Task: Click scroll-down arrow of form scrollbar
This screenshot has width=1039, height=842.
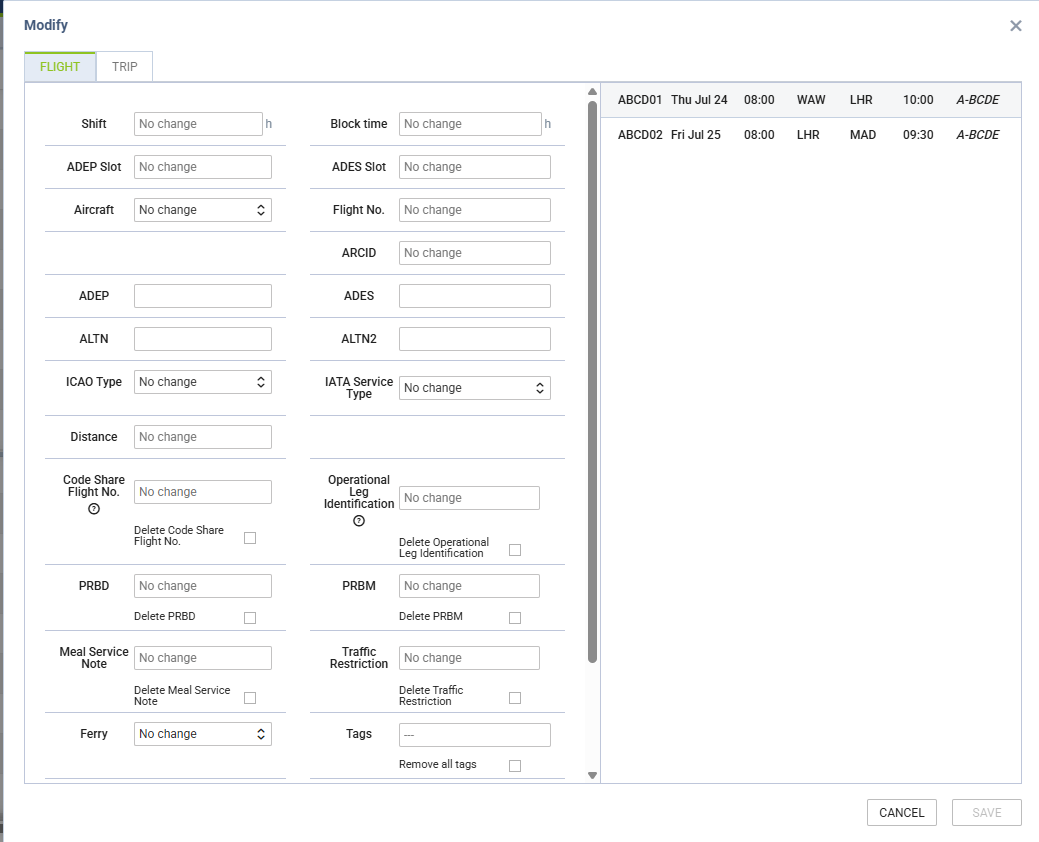Action: [592, 775]
